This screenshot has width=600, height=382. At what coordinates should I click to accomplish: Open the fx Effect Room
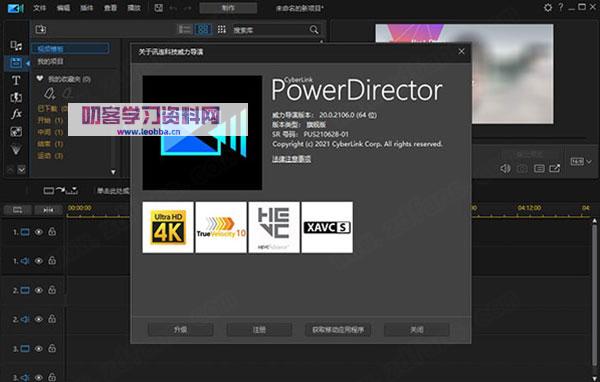pyautogui.click(x=16, y=114)
